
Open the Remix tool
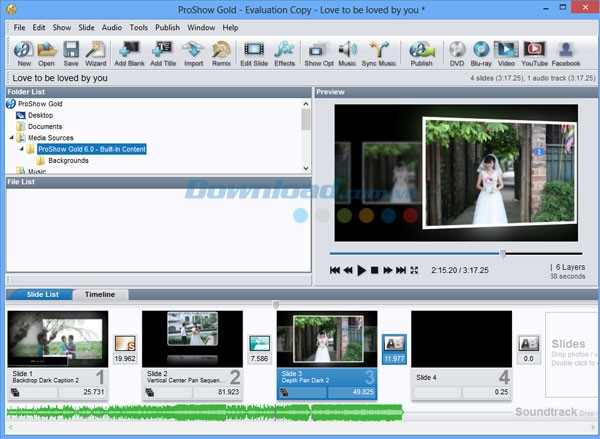click(221, 53)
